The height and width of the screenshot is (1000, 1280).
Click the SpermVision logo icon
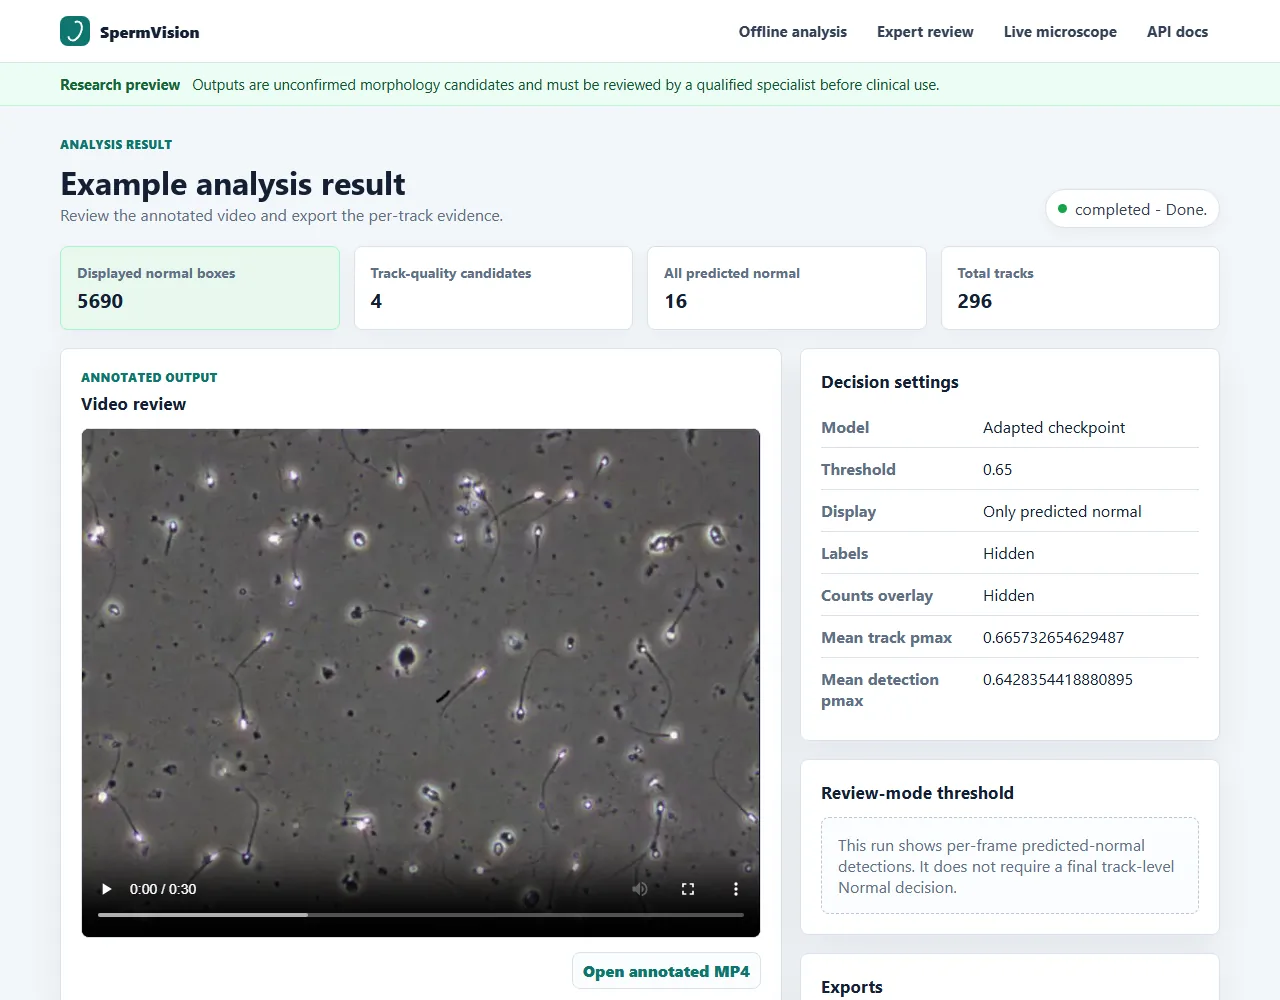pyautogui.click(x=75, y=31)
